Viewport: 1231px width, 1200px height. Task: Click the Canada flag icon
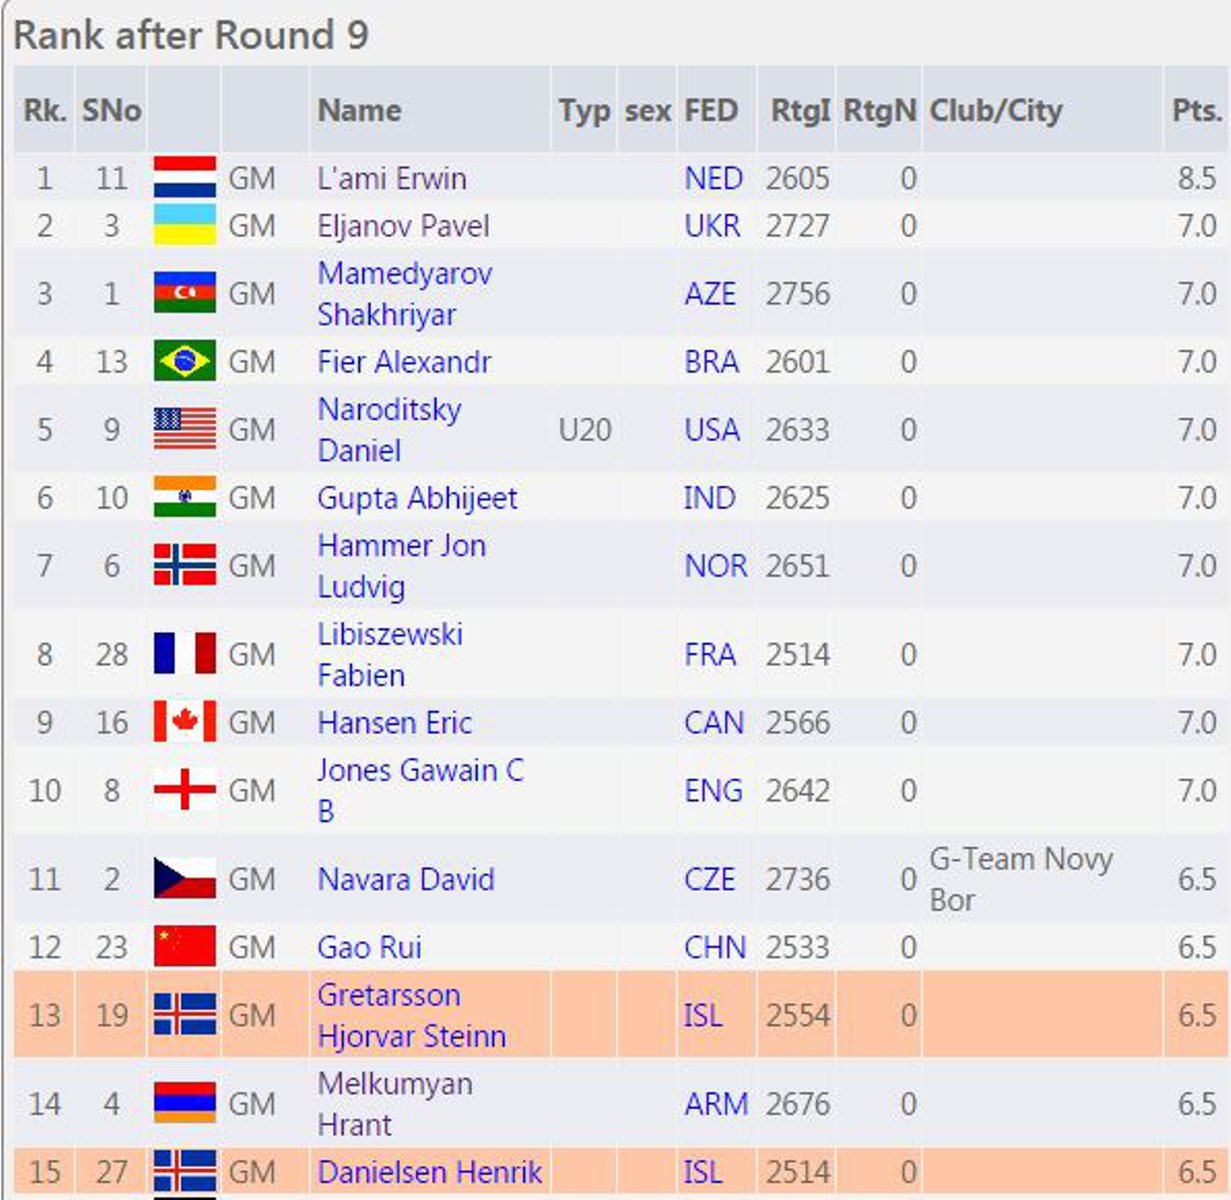185,722
